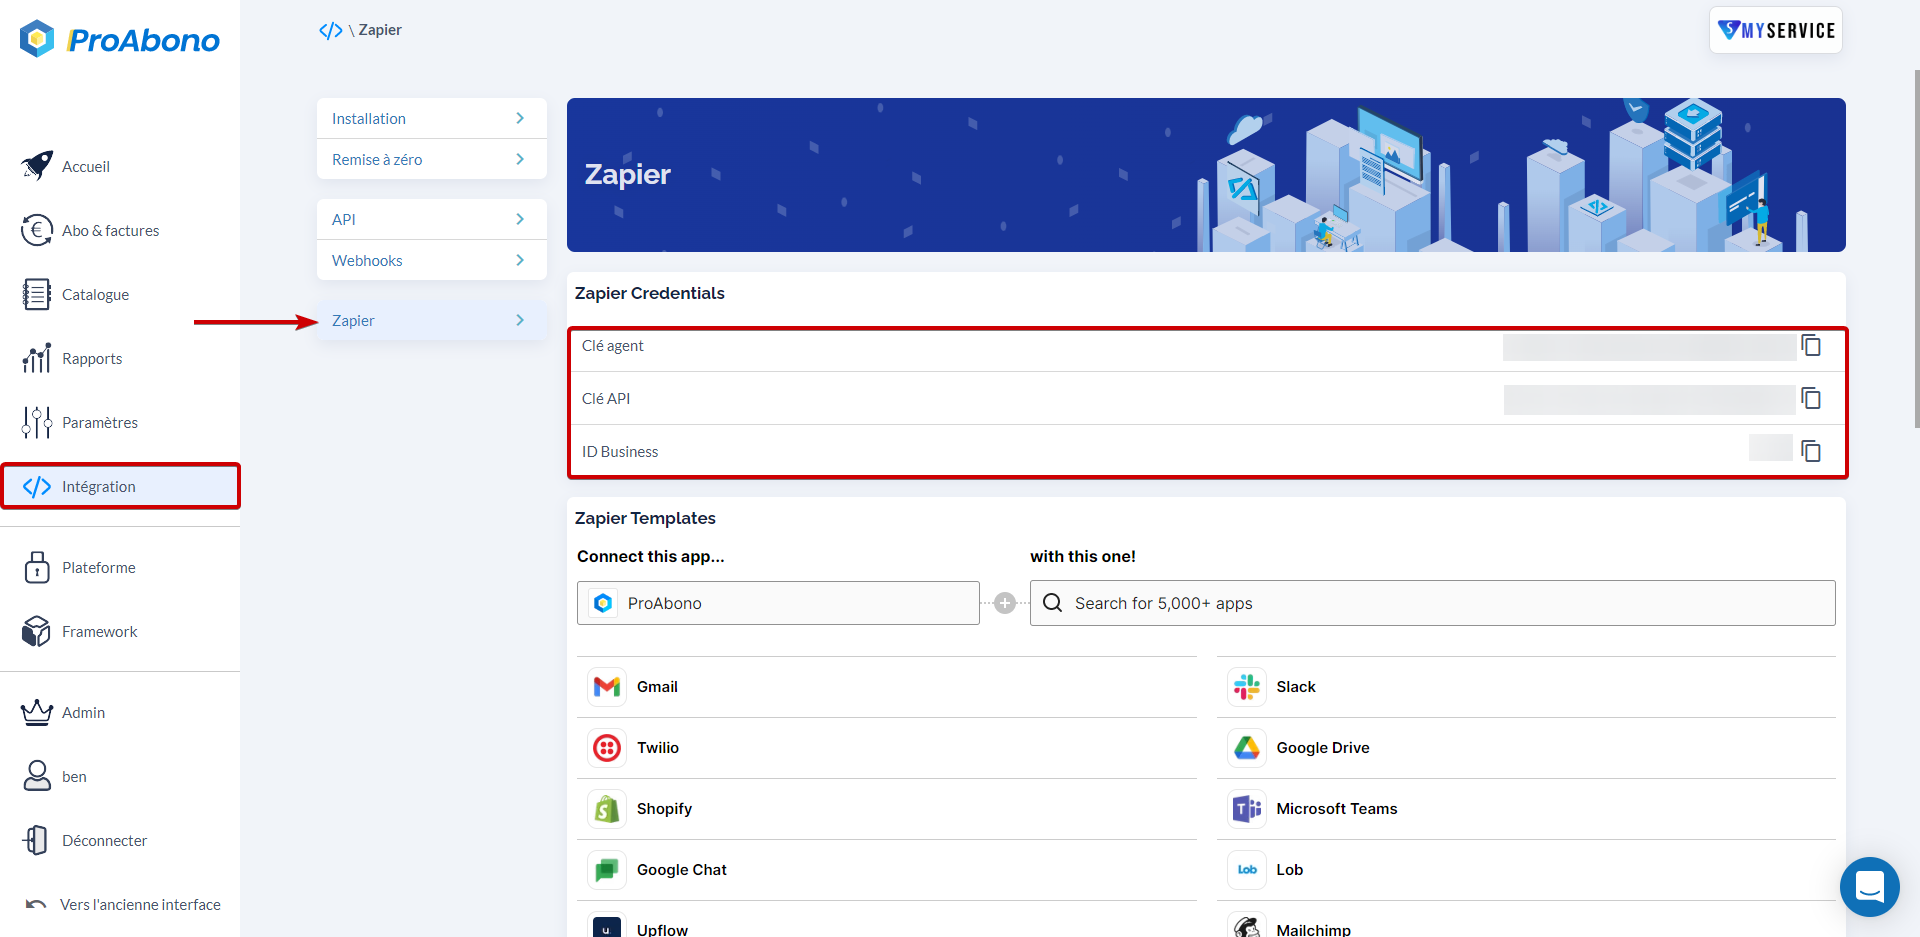Select API in the integration menu

[x=432, y=219]
